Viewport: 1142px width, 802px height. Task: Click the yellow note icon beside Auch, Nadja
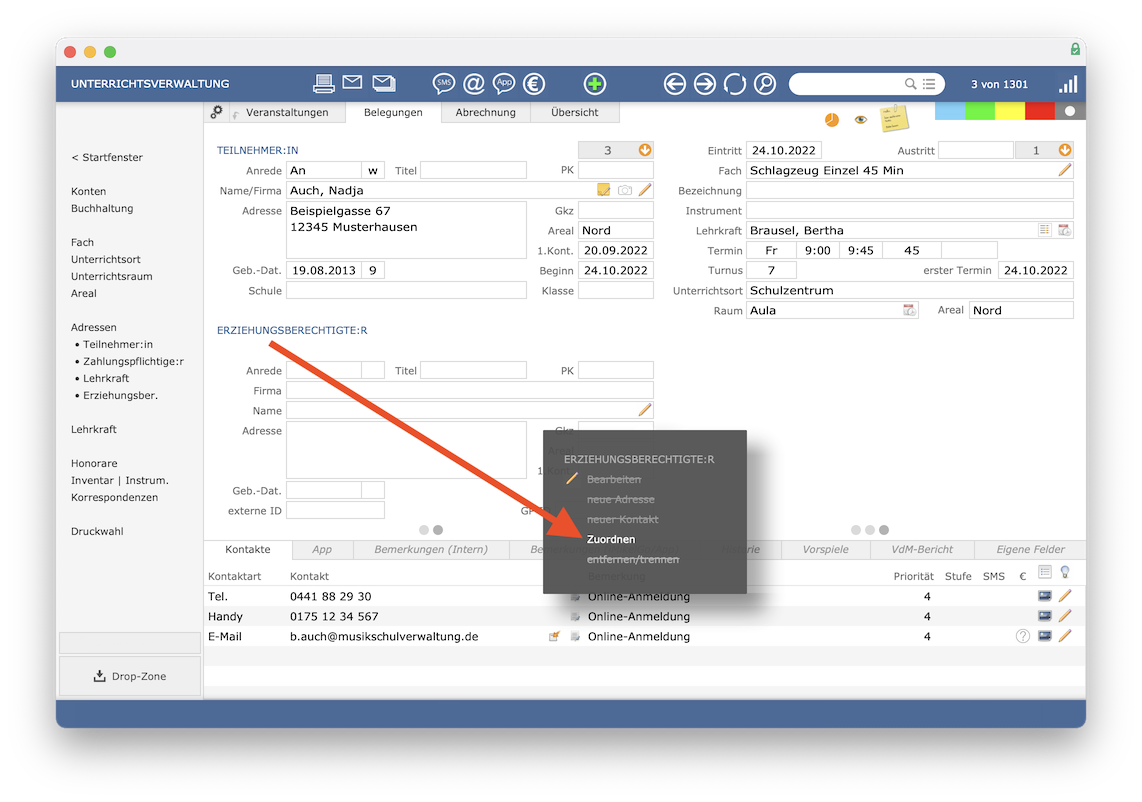coord(604,190)
